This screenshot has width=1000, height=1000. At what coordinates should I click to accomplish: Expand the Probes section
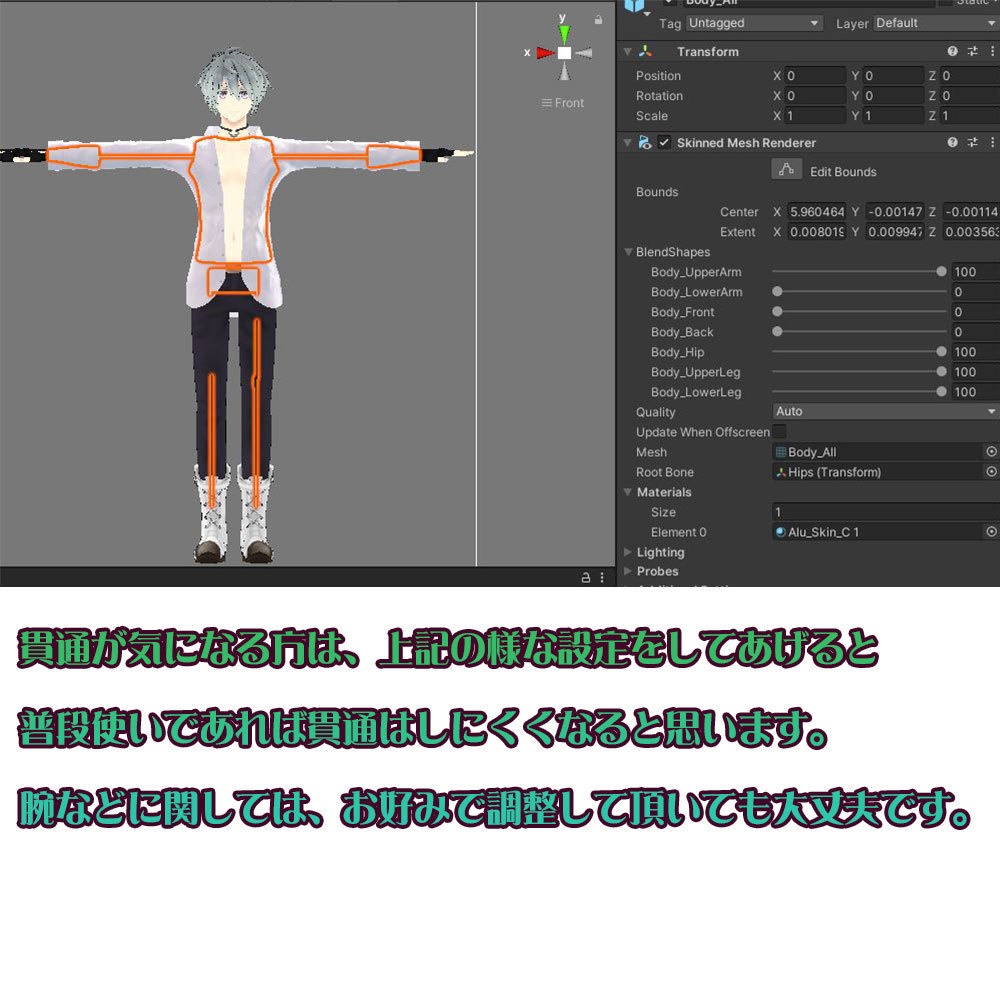tap(628, 571)
